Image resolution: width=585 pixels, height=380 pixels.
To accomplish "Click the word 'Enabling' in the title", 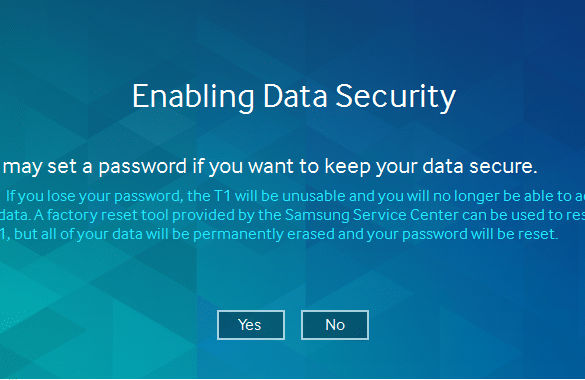I will [x=193, y=97].
